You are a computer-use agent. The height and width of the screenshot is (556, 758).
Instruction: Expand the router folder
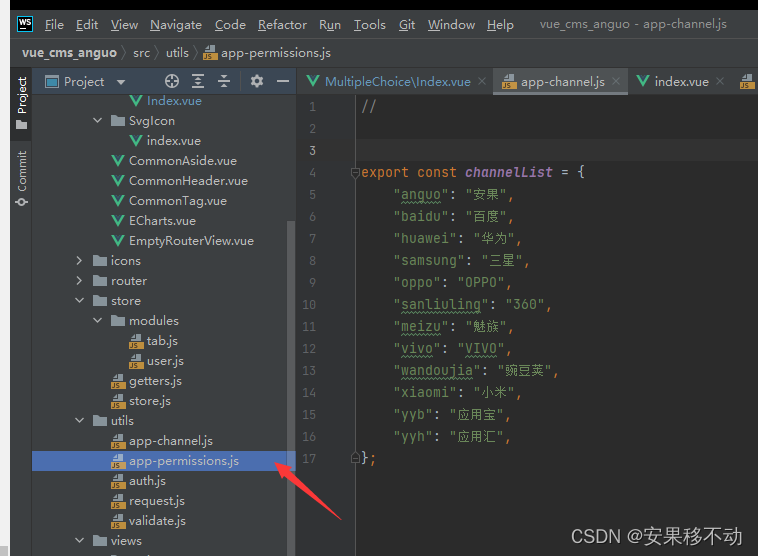tap(80, 281)
